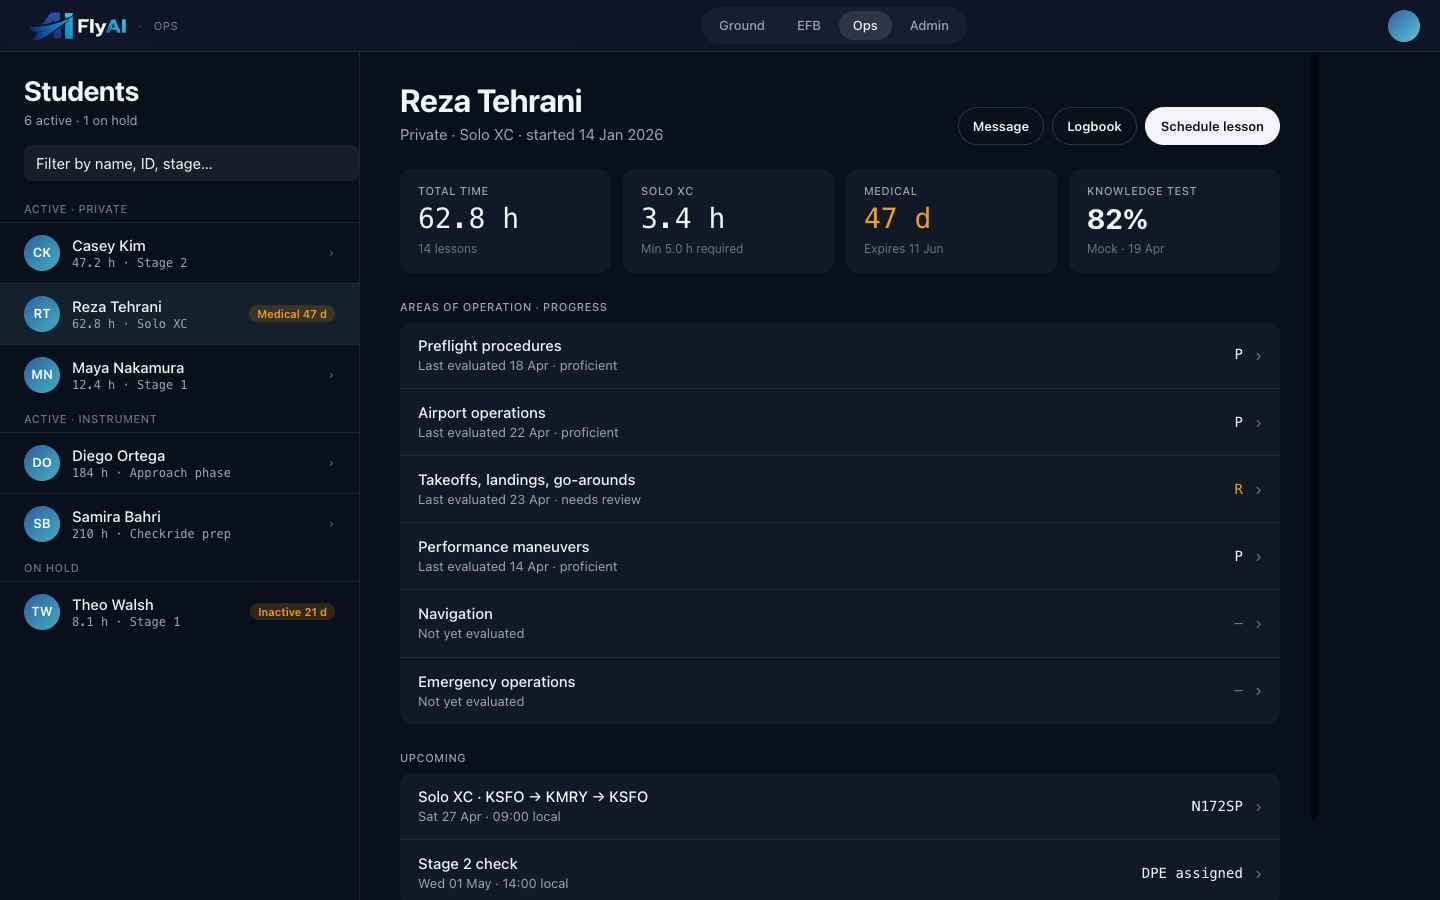Open Emergency operations chevron
Screen dimensions: 1440x900
tap(1258, 691)
